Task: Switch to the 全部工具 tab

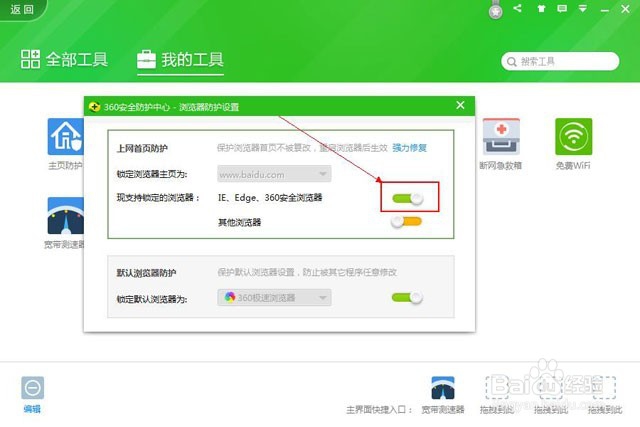Action: (64, 60)
